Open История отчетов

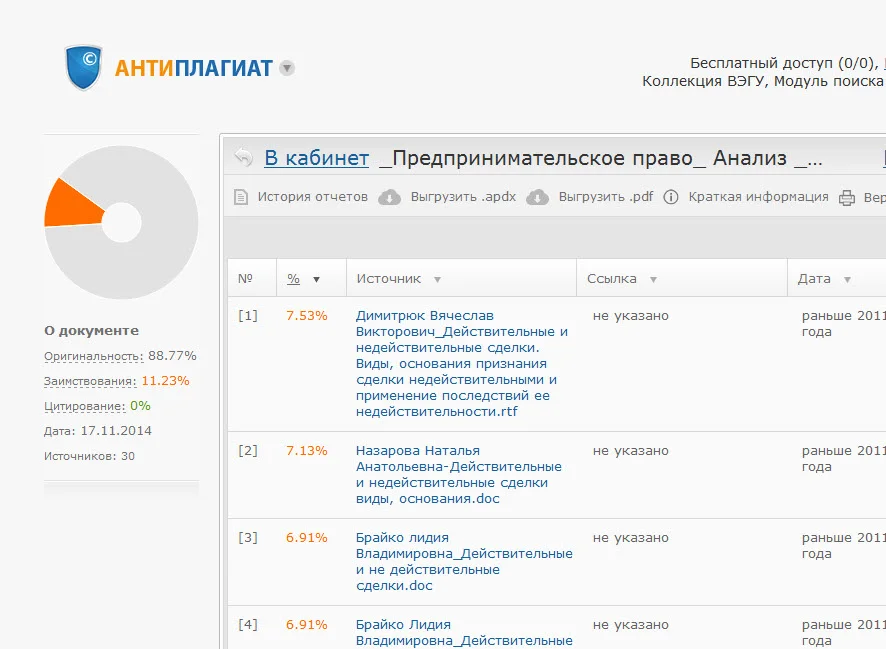[x=312, y=197]
